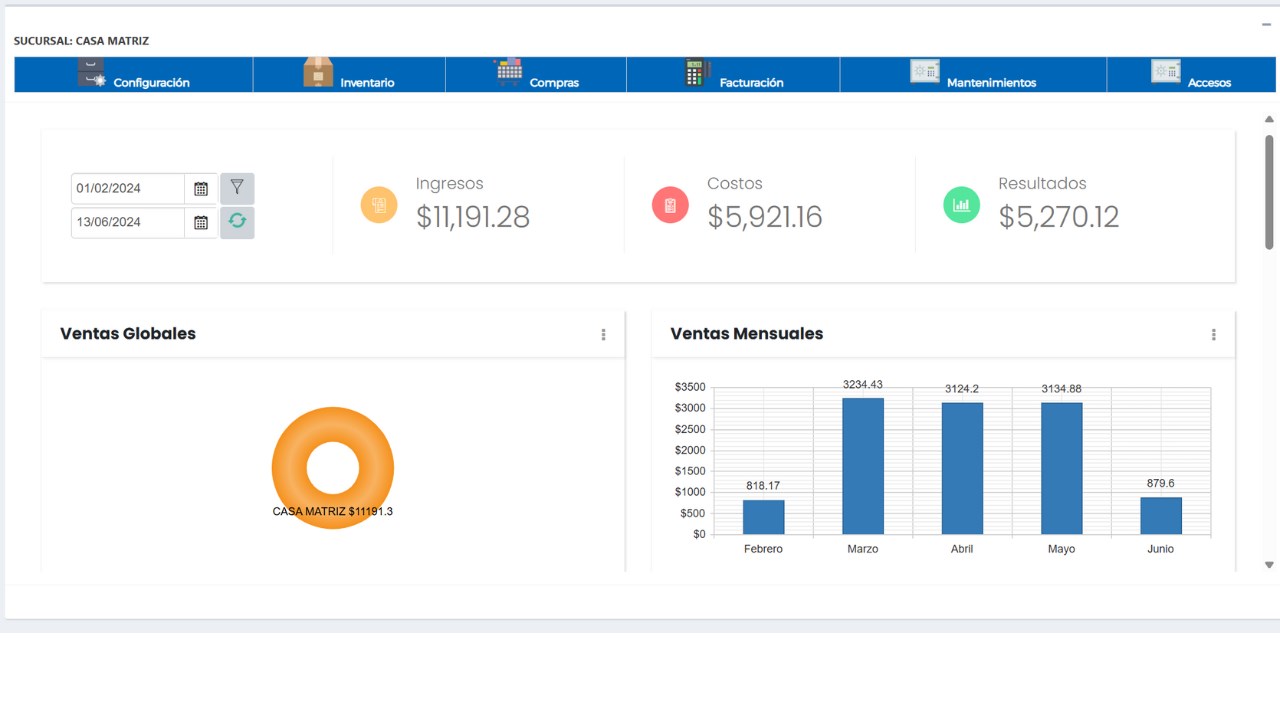Click the 13/06/2024 end date field
The image size is (1280, 720).
(128, 222)
